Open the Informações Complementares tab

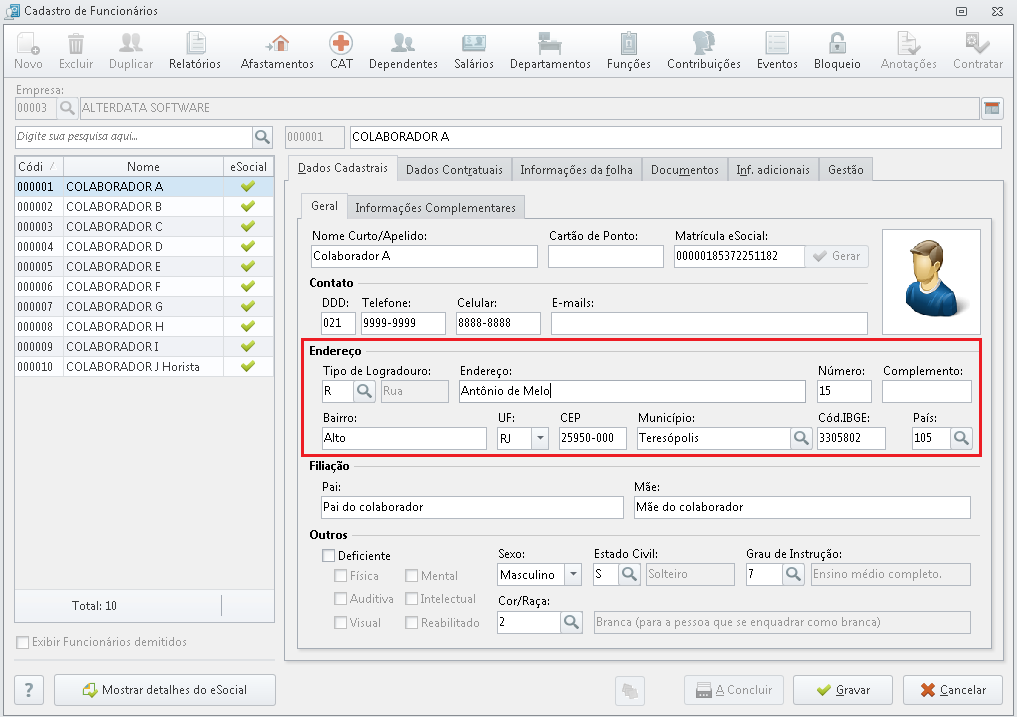435,208
